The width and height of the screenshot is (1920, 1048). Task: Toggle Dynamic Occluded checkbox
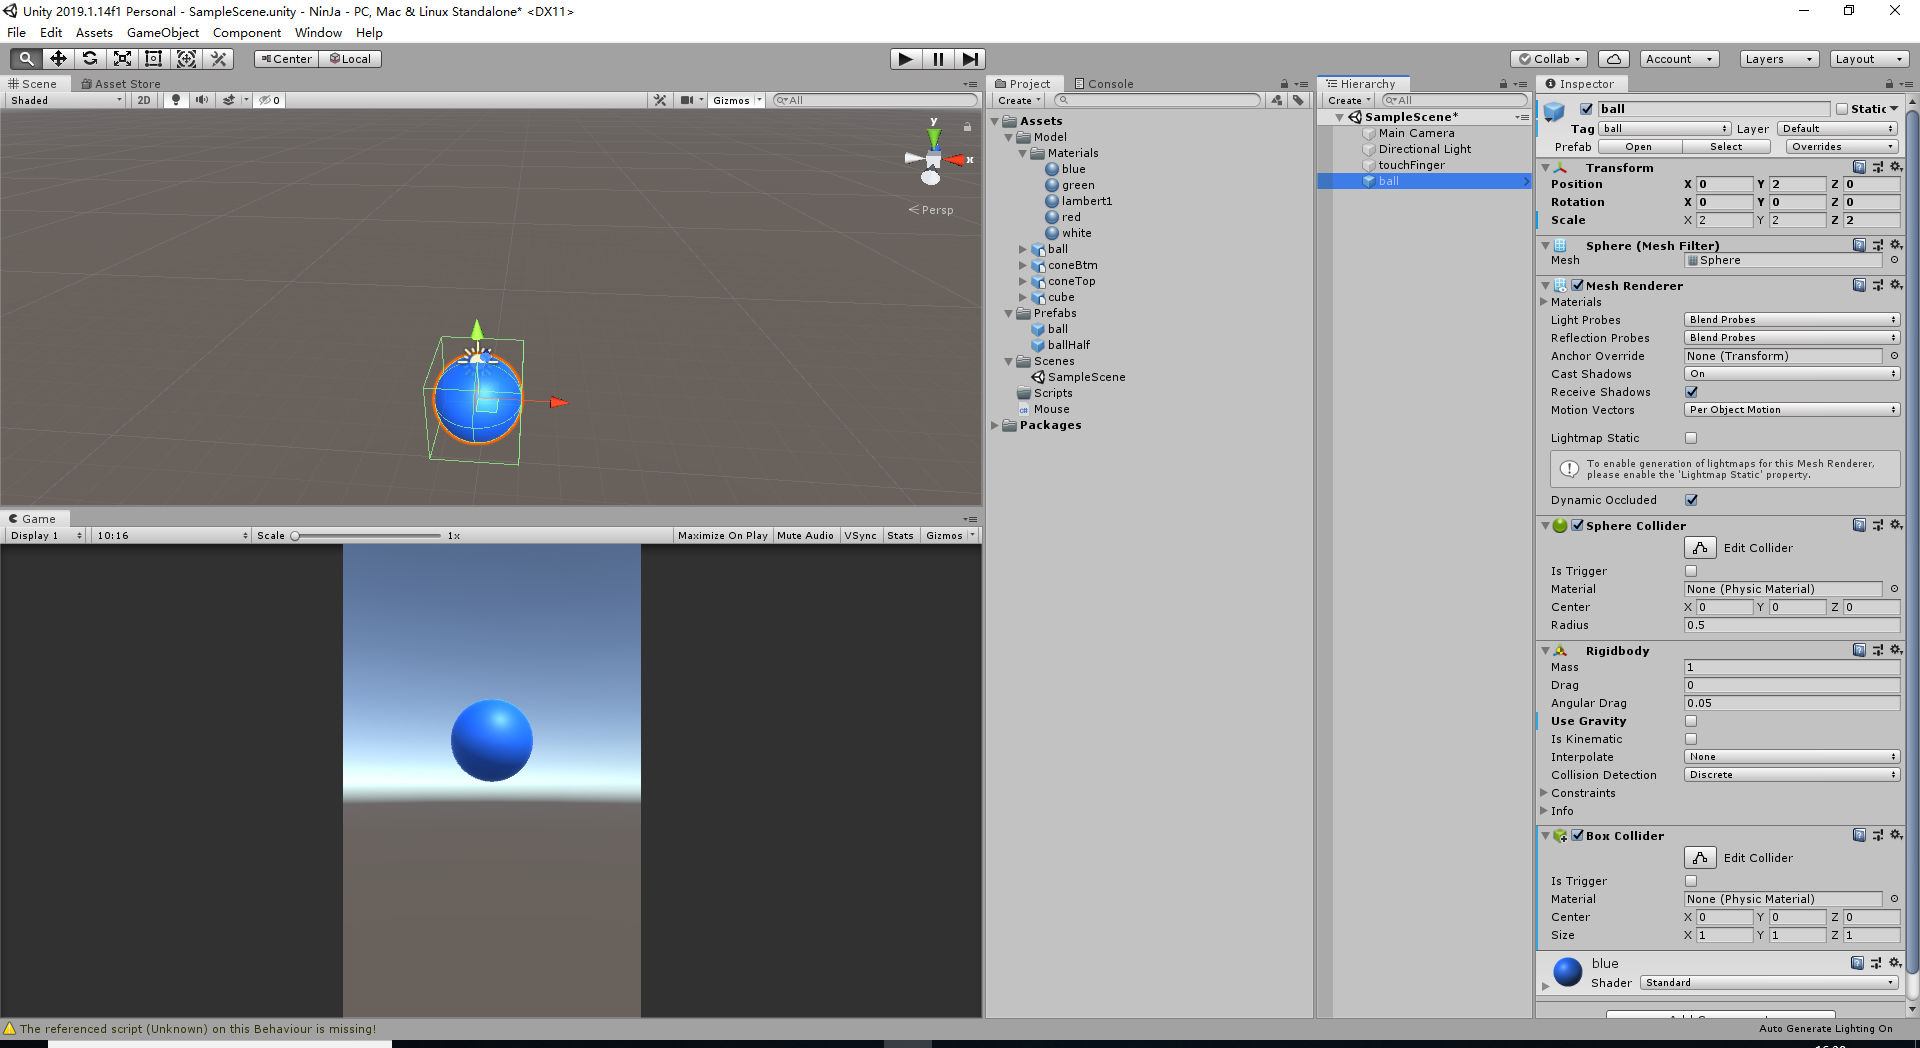coord(1691,500)
